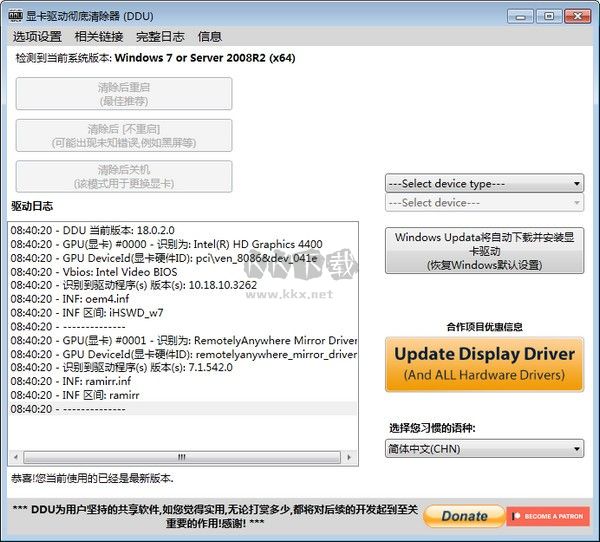Select log line INF: oem4.inf
Image resolution: width=600 pixels, height=542 pixels.
click(183, 299)
